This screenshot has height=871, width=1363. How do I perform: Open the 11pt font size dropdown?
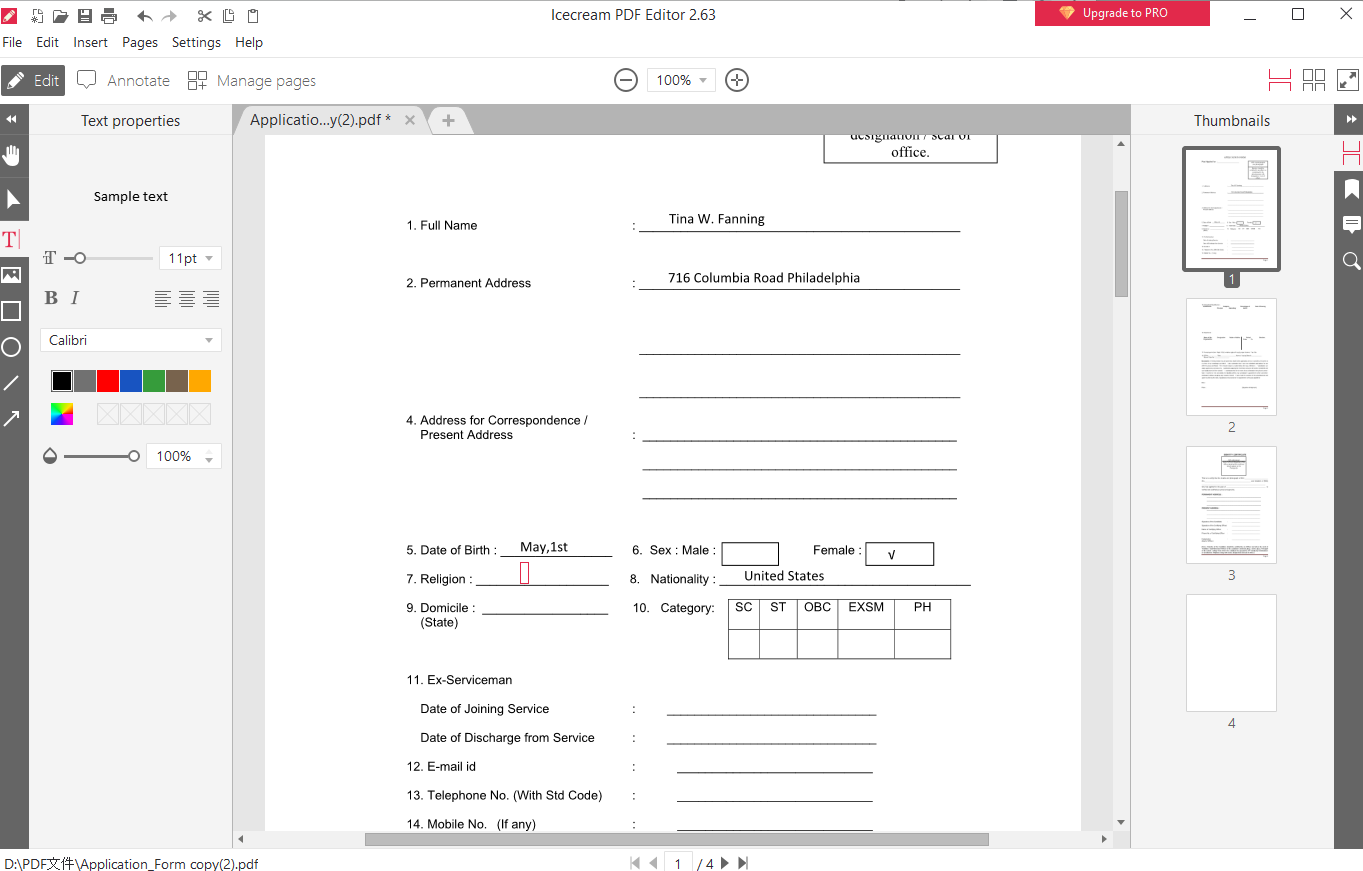pos(189,257)
